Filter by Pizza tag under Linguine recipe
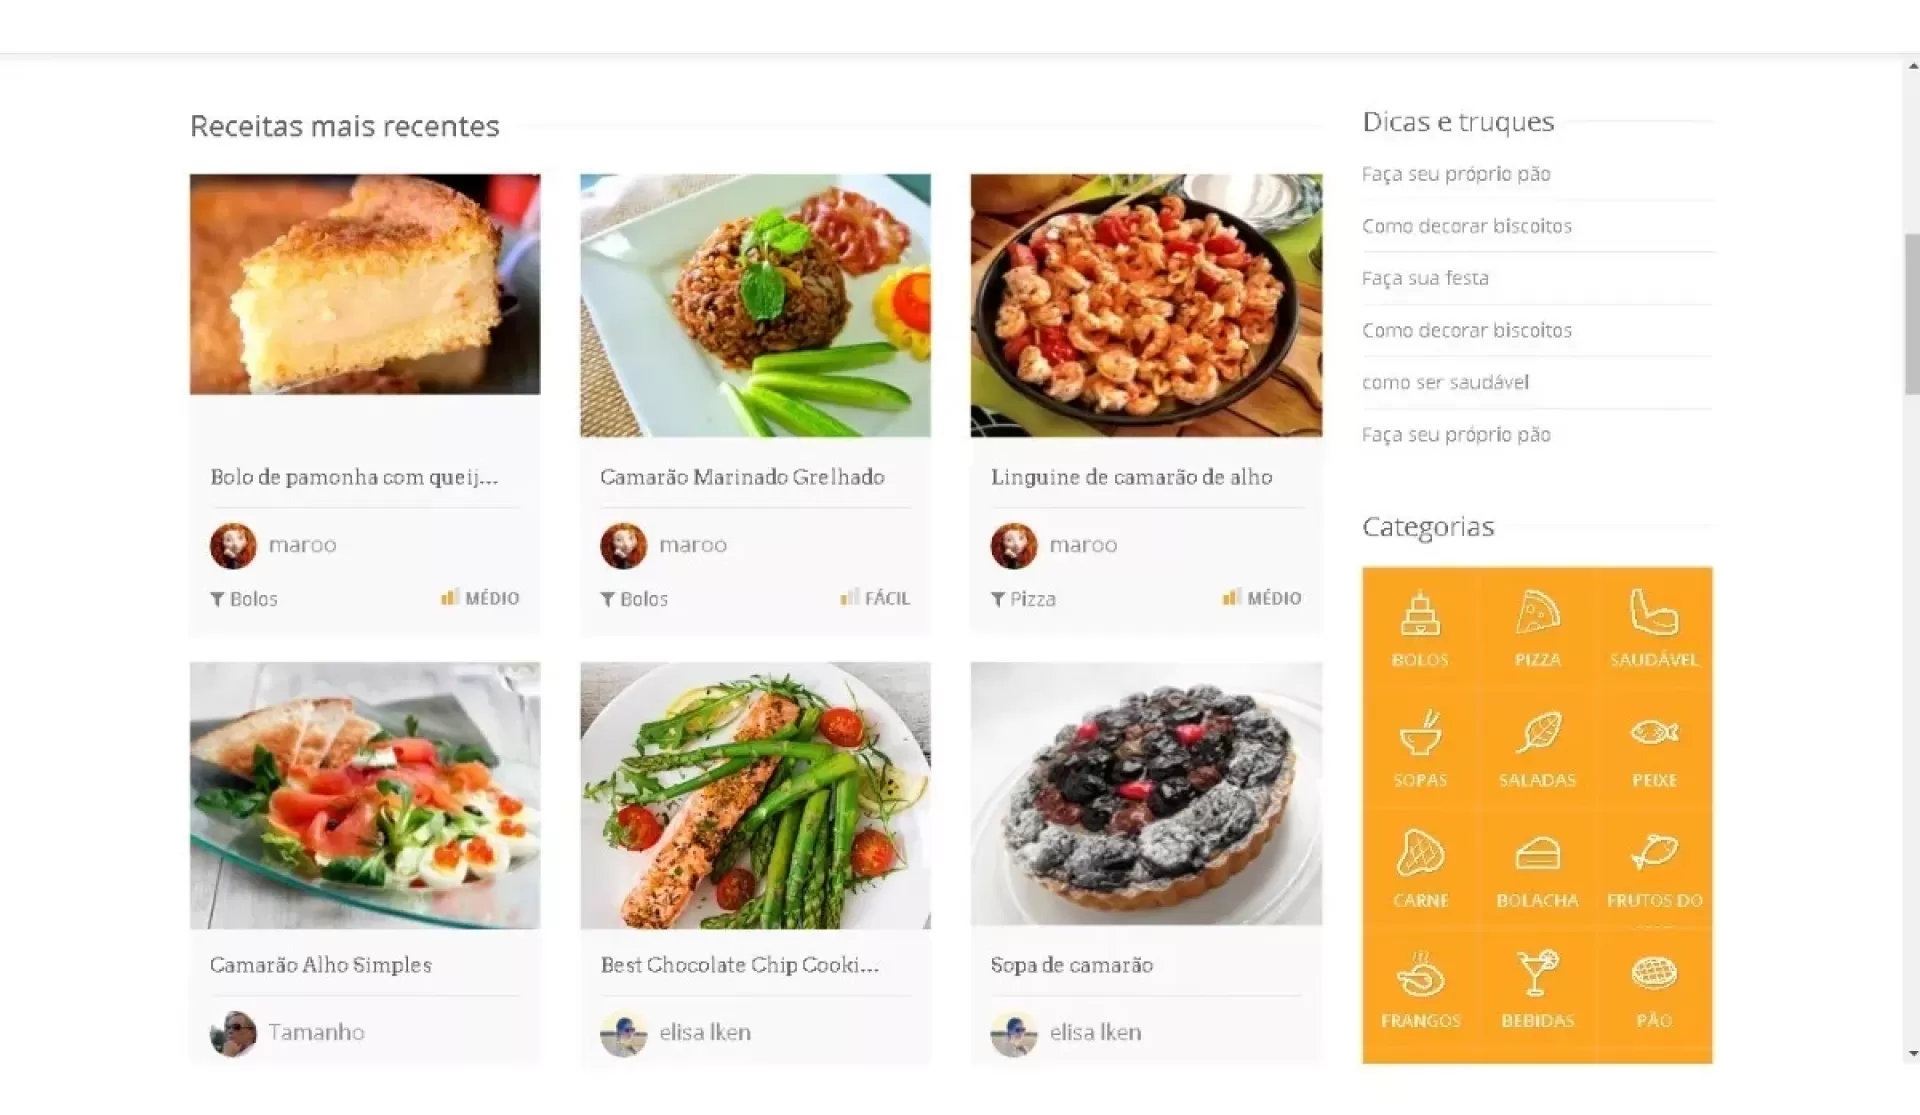The image size is (1920, 1115). (x=1023, y=599)
